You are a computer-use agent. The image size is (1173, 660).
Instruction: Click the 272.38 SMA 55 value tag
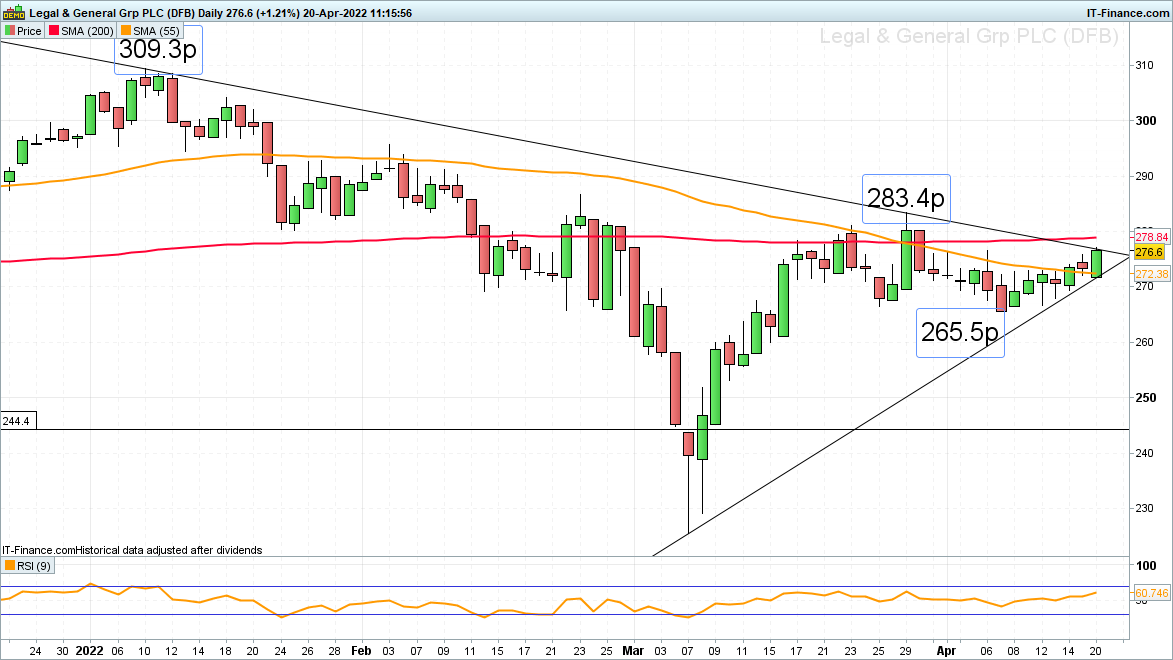[x=1151, y=274]
